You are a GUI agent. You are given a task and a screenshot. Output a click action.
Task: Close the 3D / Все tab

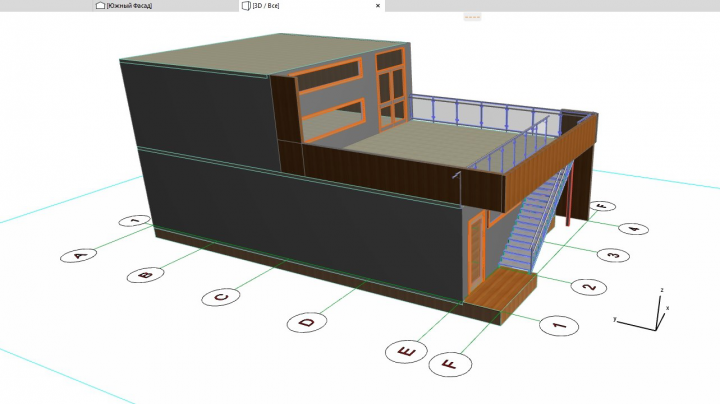pos(378,6)
